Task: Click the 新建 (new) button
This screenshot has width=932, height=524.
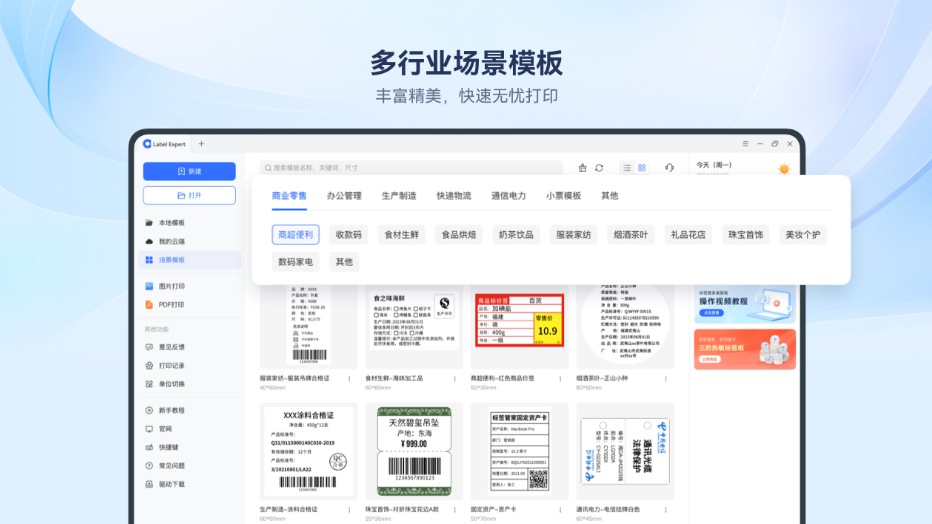Action: coord(189,171)
